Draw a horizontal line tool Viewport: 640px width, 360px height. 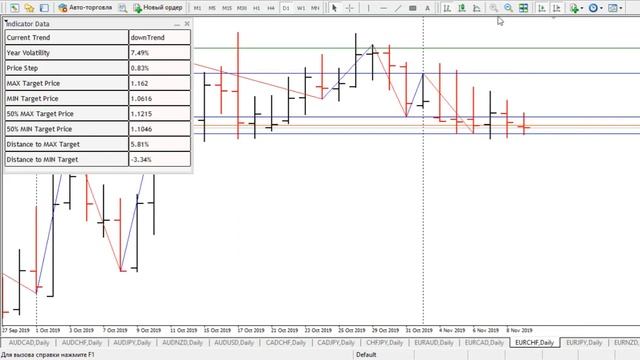pos(383,8)
